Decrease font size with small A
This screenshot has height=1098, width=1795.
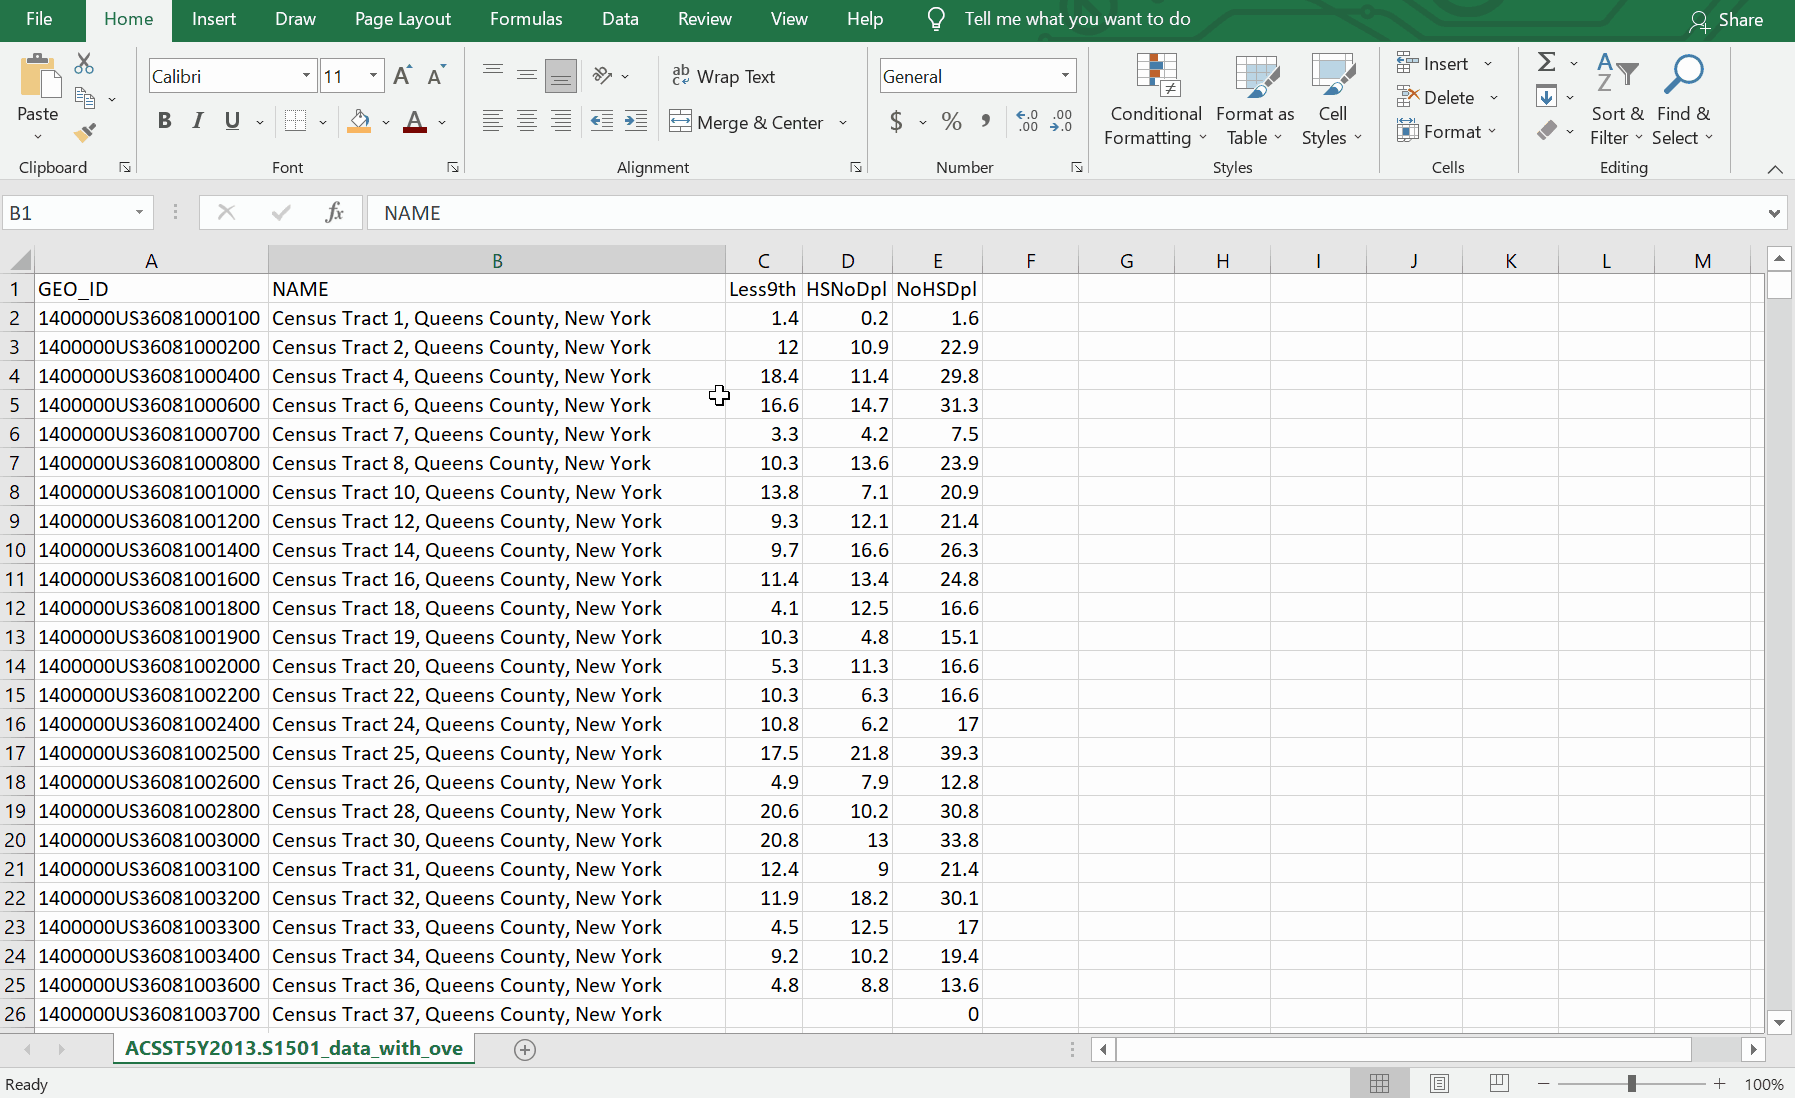click(436, 76)
